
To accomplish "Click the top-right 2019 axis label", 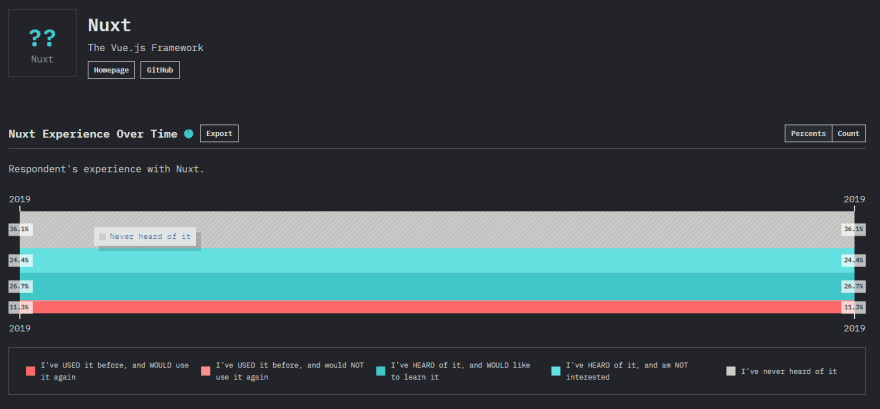I will (854, 199).
